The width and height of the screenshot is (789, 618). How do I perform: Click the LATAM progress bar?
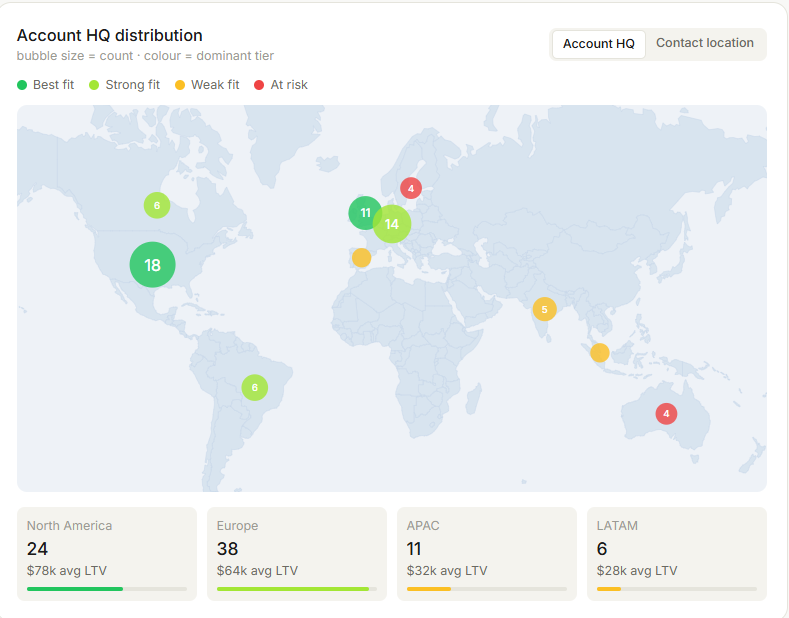click(x=677, y=589)
